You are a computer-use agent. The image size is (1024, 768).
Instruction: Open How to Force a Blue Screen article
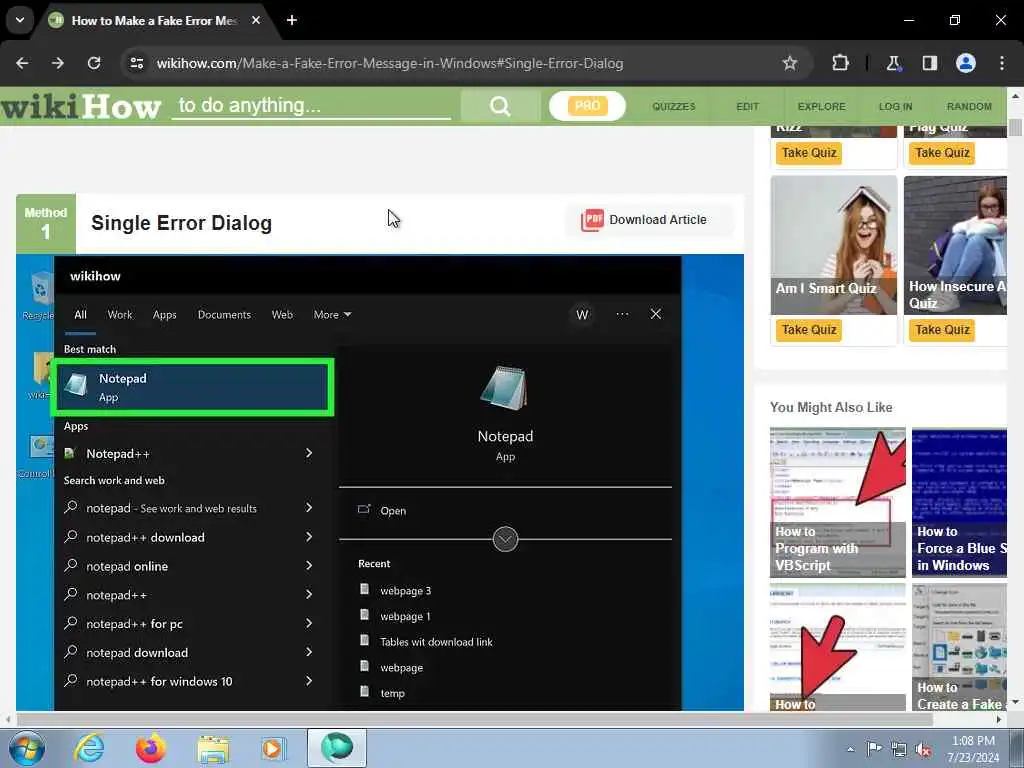[x=959, y=502]
